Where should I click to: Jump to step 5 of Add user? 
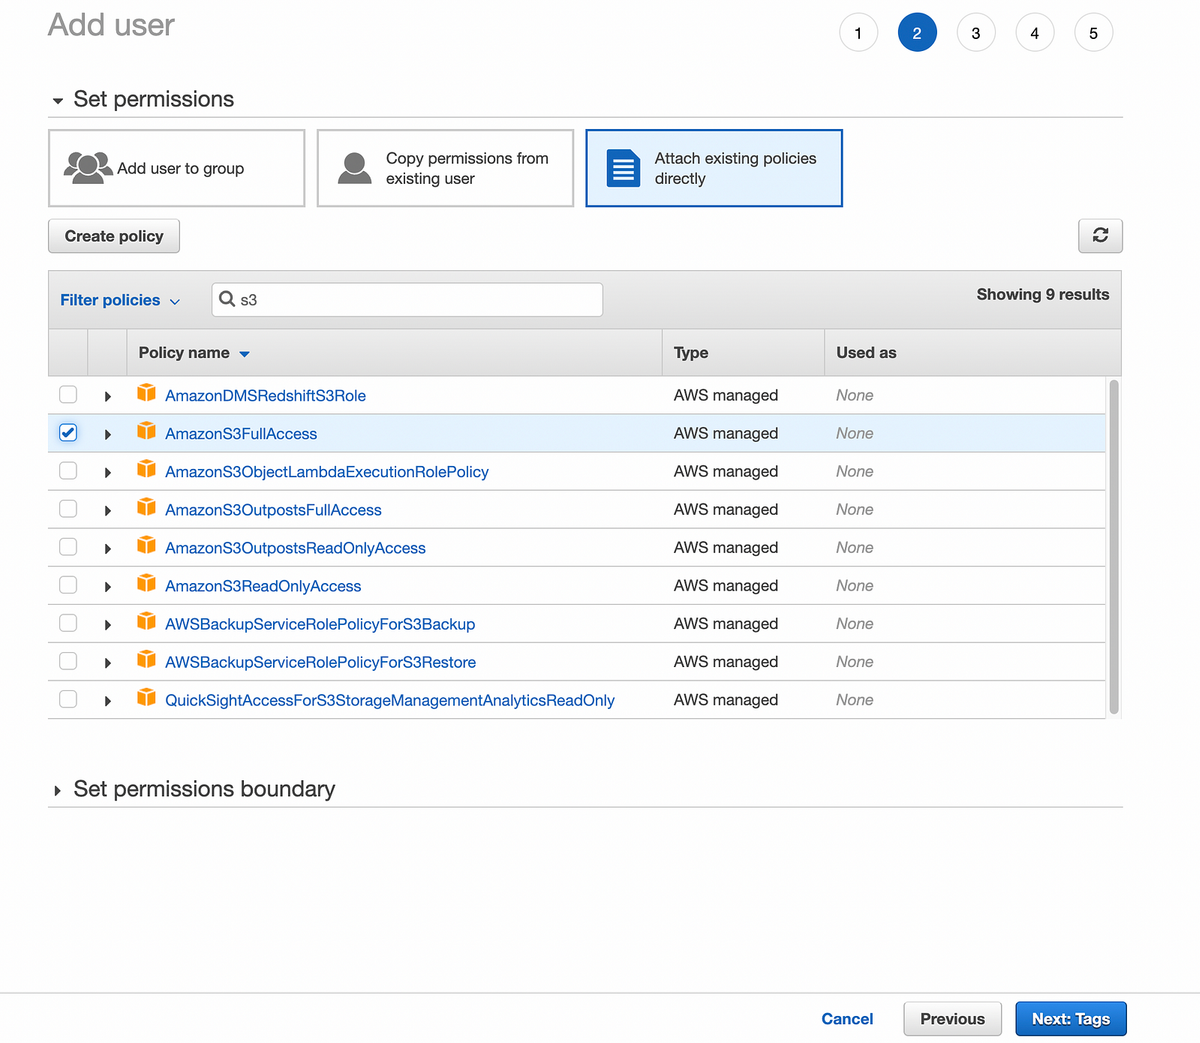point(1093,33)
